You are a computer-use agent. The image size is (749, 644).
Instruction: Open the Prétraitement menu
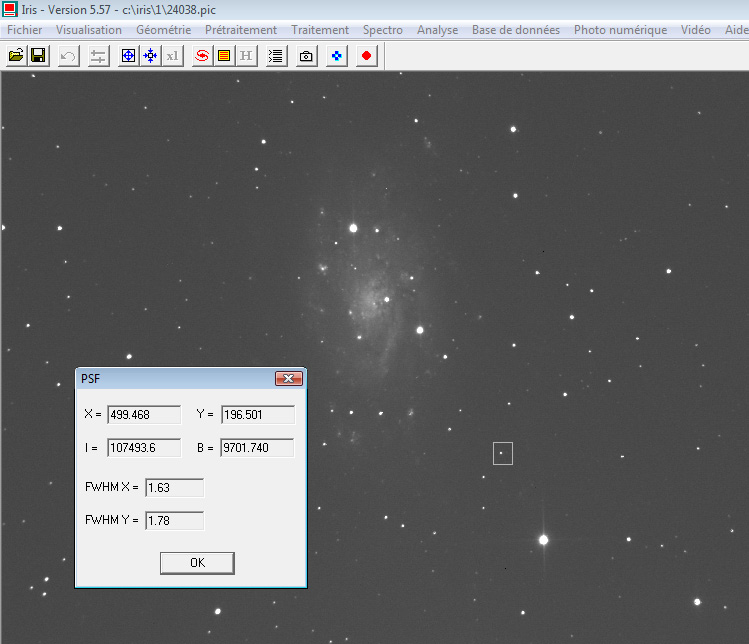click(241, 30)
